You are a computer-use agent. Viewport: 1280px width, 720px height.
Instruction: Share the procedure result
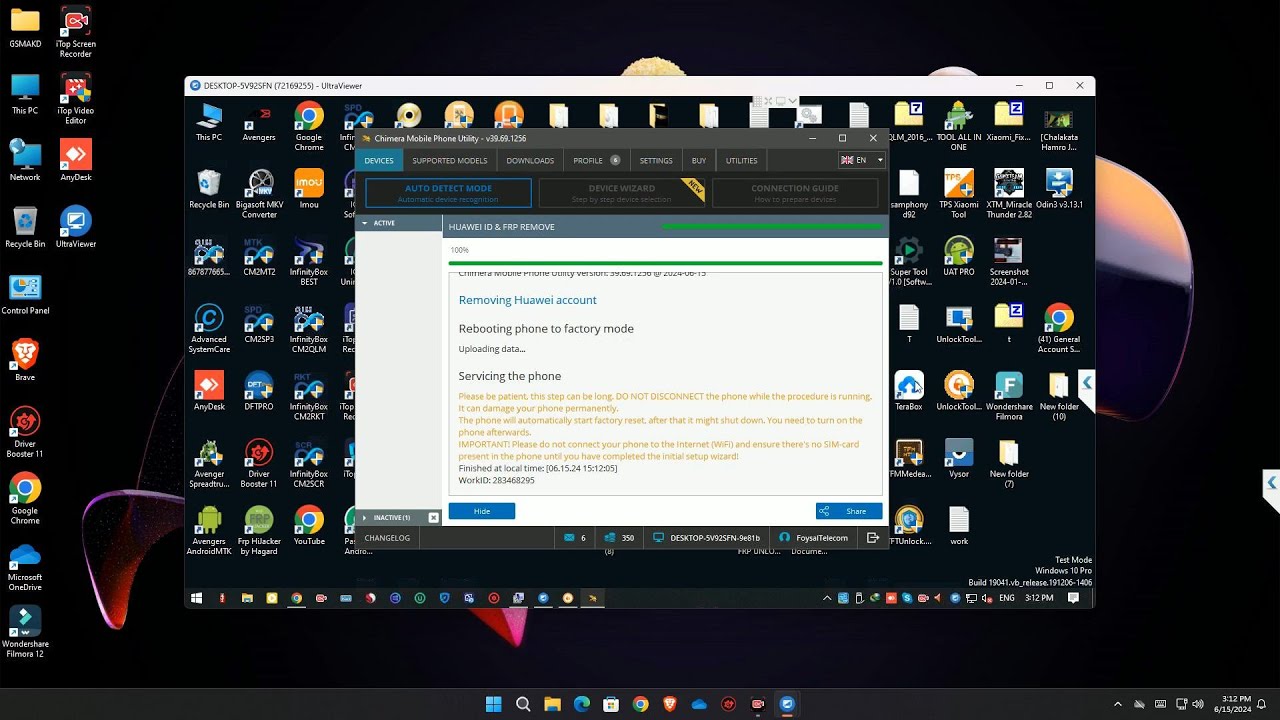pyautogui.click(x=849, y=511)
